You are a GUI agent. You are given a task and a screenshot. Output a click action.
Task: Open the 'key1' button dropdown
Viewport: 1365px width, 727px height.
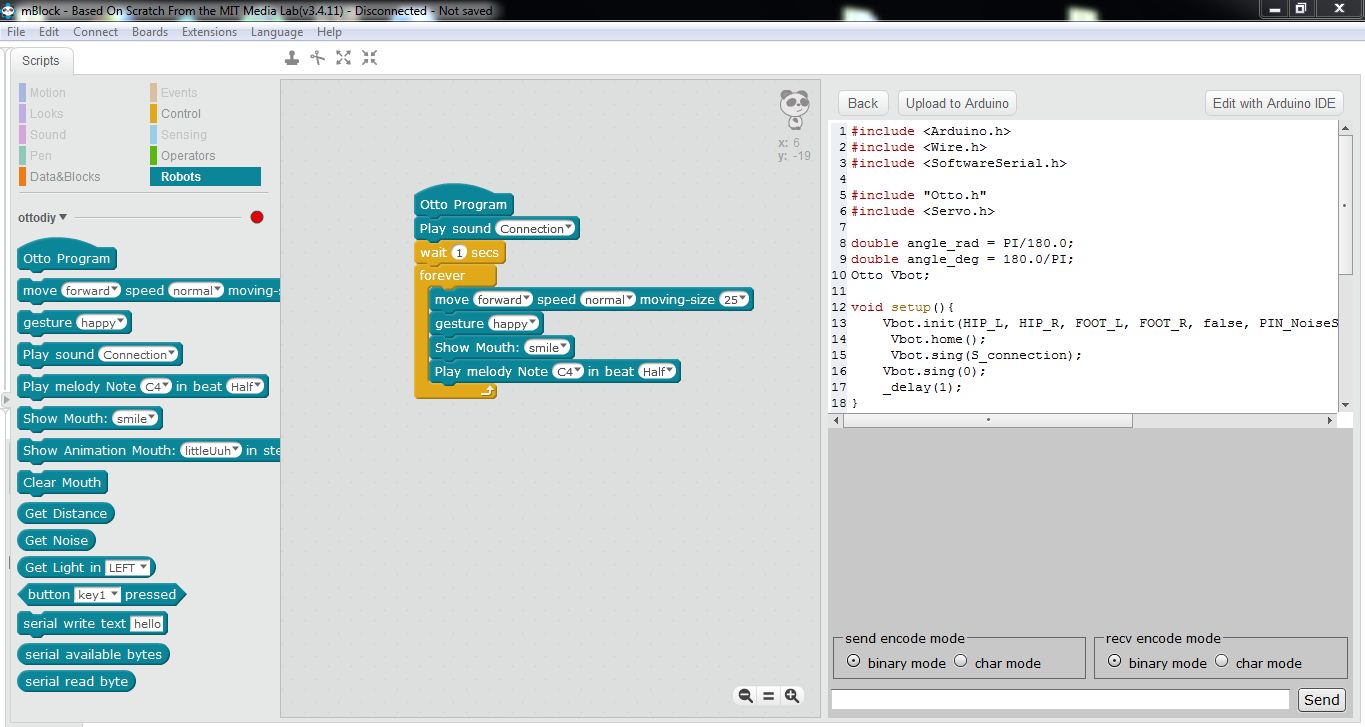point(98,595)
